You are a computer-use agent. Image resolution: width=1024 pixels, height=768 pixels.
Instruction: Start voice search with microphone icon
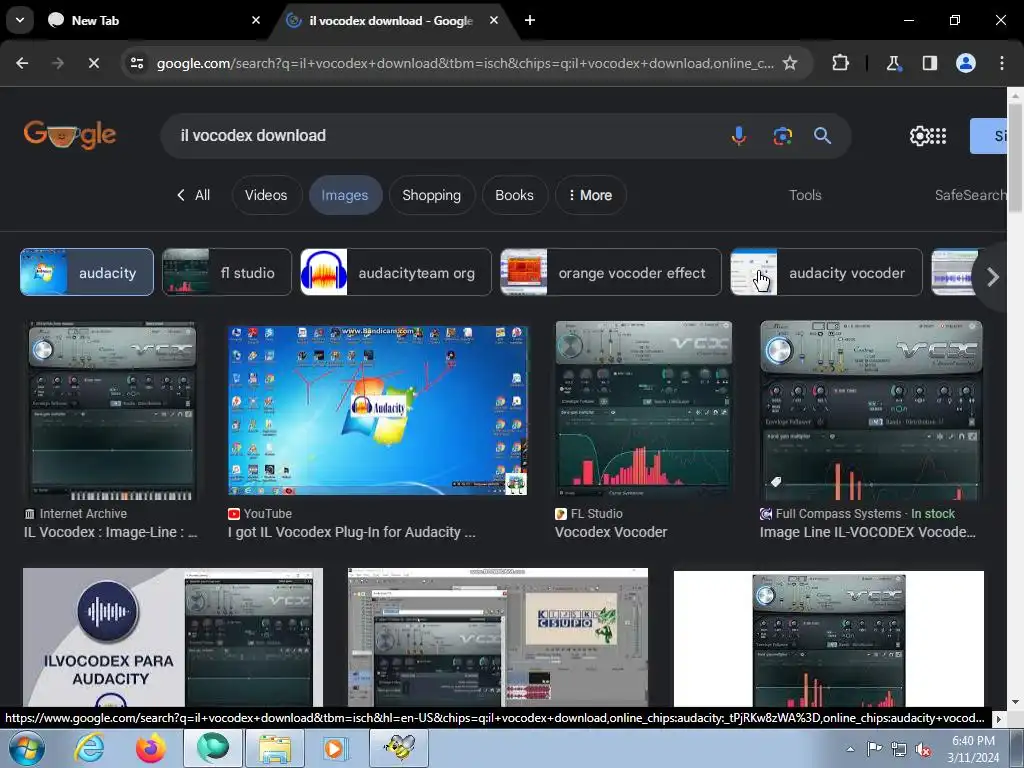pyautogui.click(x=739, y=136)
